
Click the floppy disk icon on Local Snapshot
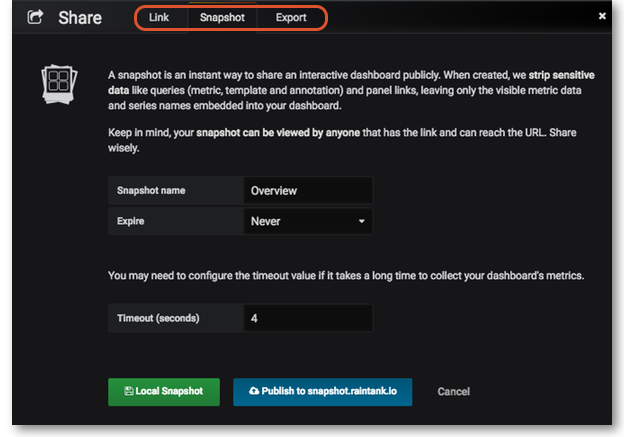coord(127,392)
